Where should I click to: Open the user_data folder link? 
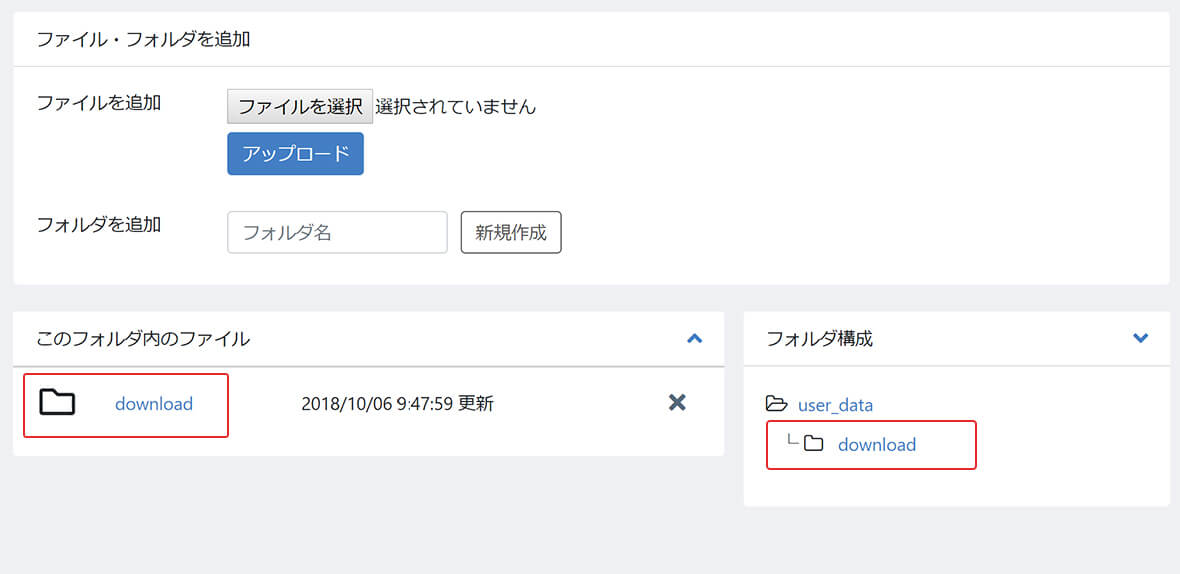pos(835,405)
